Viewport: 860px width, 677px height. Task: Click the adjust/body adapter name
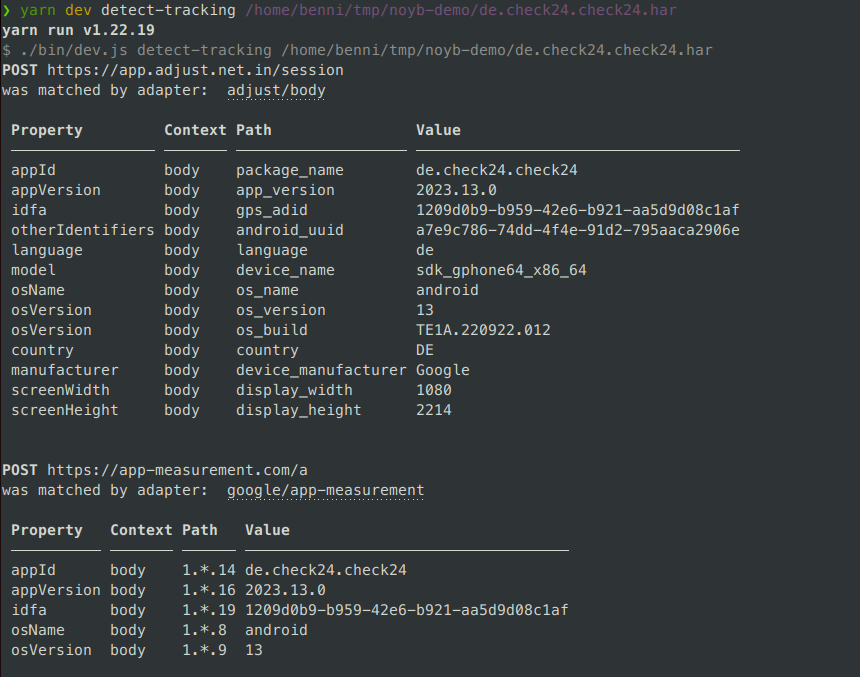point(276,90)
